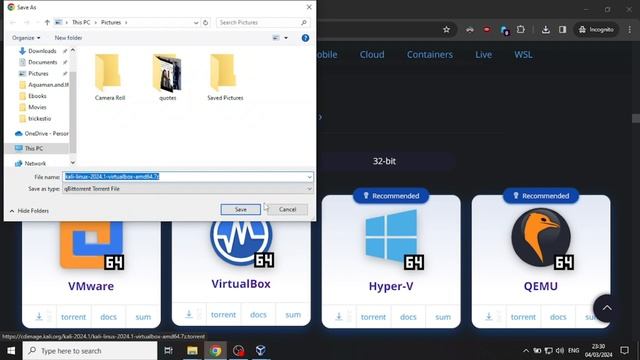Select Pictures in the navigation pane
This screenshot has height=360, width=640.
[38, 73]
